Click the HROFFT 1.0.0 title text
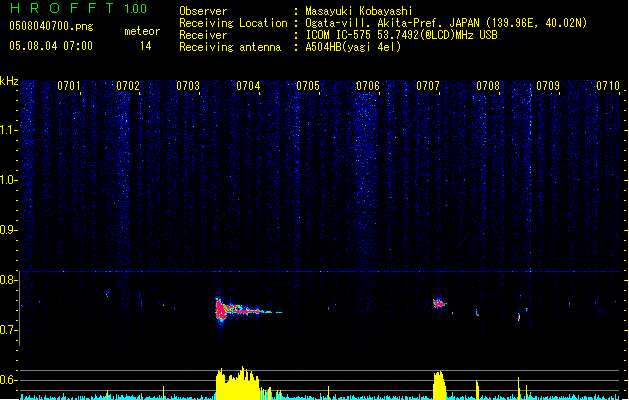Viewport: 629px width, 400px height. point(78,8)
